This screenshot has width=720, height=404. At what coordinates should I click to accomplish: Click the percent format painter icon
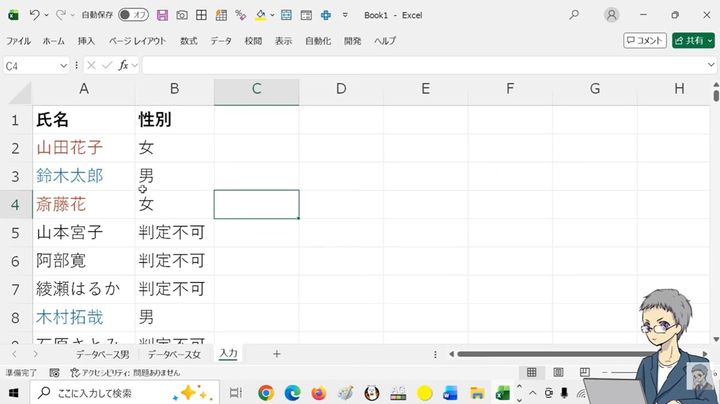click(x=240, y=15)
